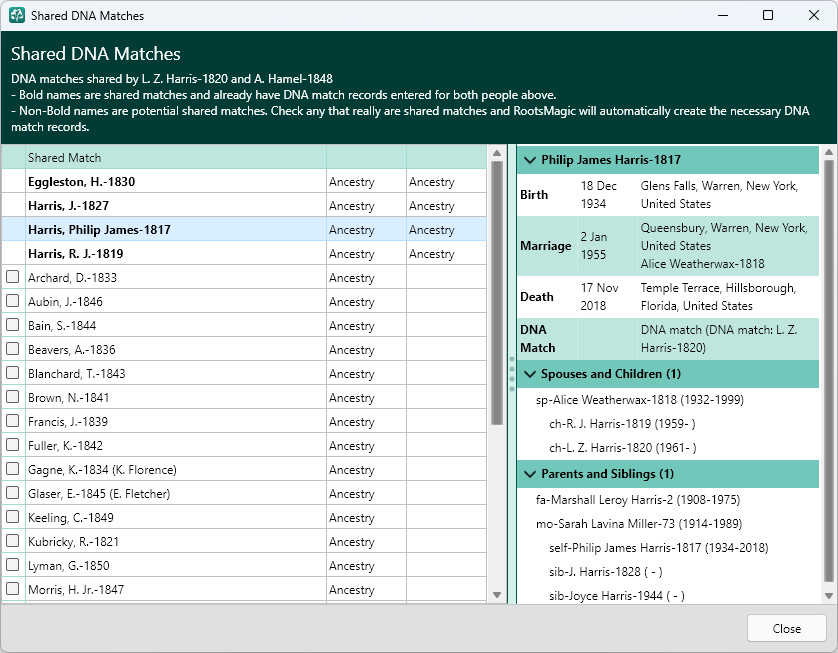This screenshot has height=653, width=838.
Task: Select sibling Joyce Harris-1944
Action: (617, 596)
